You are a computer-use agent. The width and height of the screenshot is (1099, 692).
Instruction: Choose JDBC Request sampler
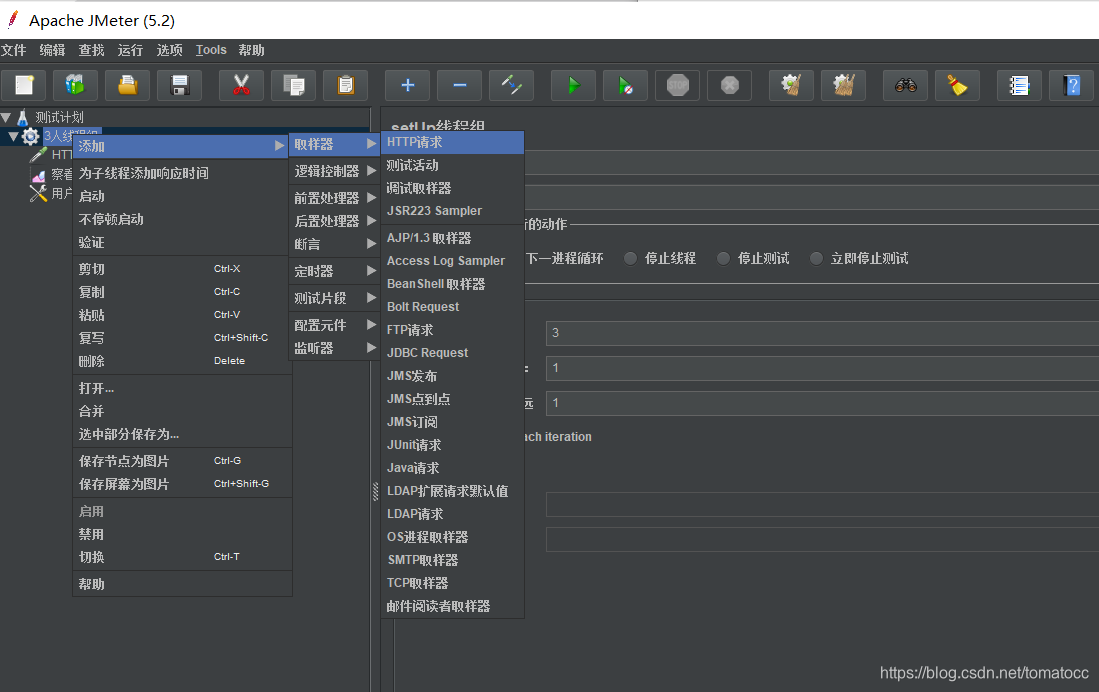pos(453,353)
